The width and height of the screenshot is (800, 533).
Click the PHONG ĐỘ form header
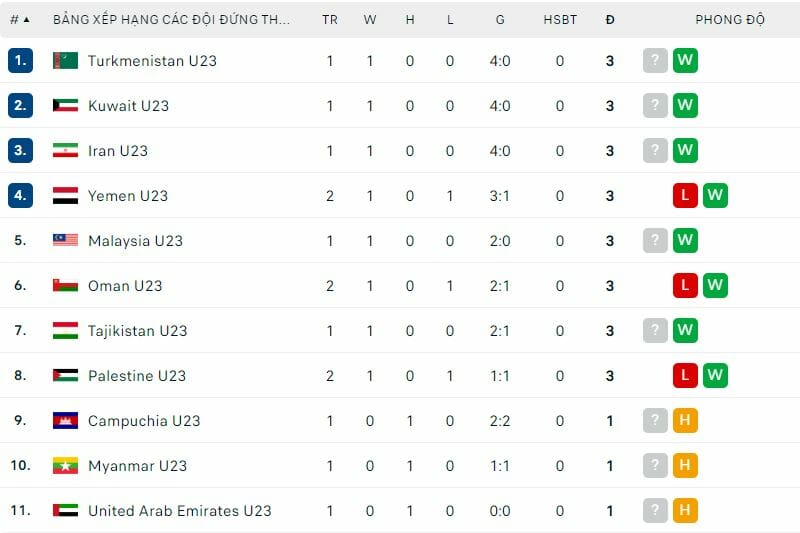(x=730, y=20)
